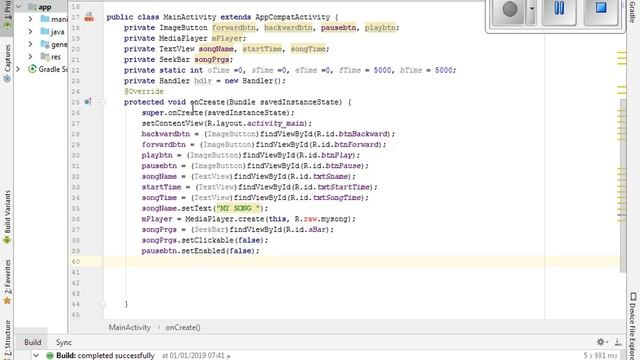Open the record button dropdown arrow

[531, 9]
